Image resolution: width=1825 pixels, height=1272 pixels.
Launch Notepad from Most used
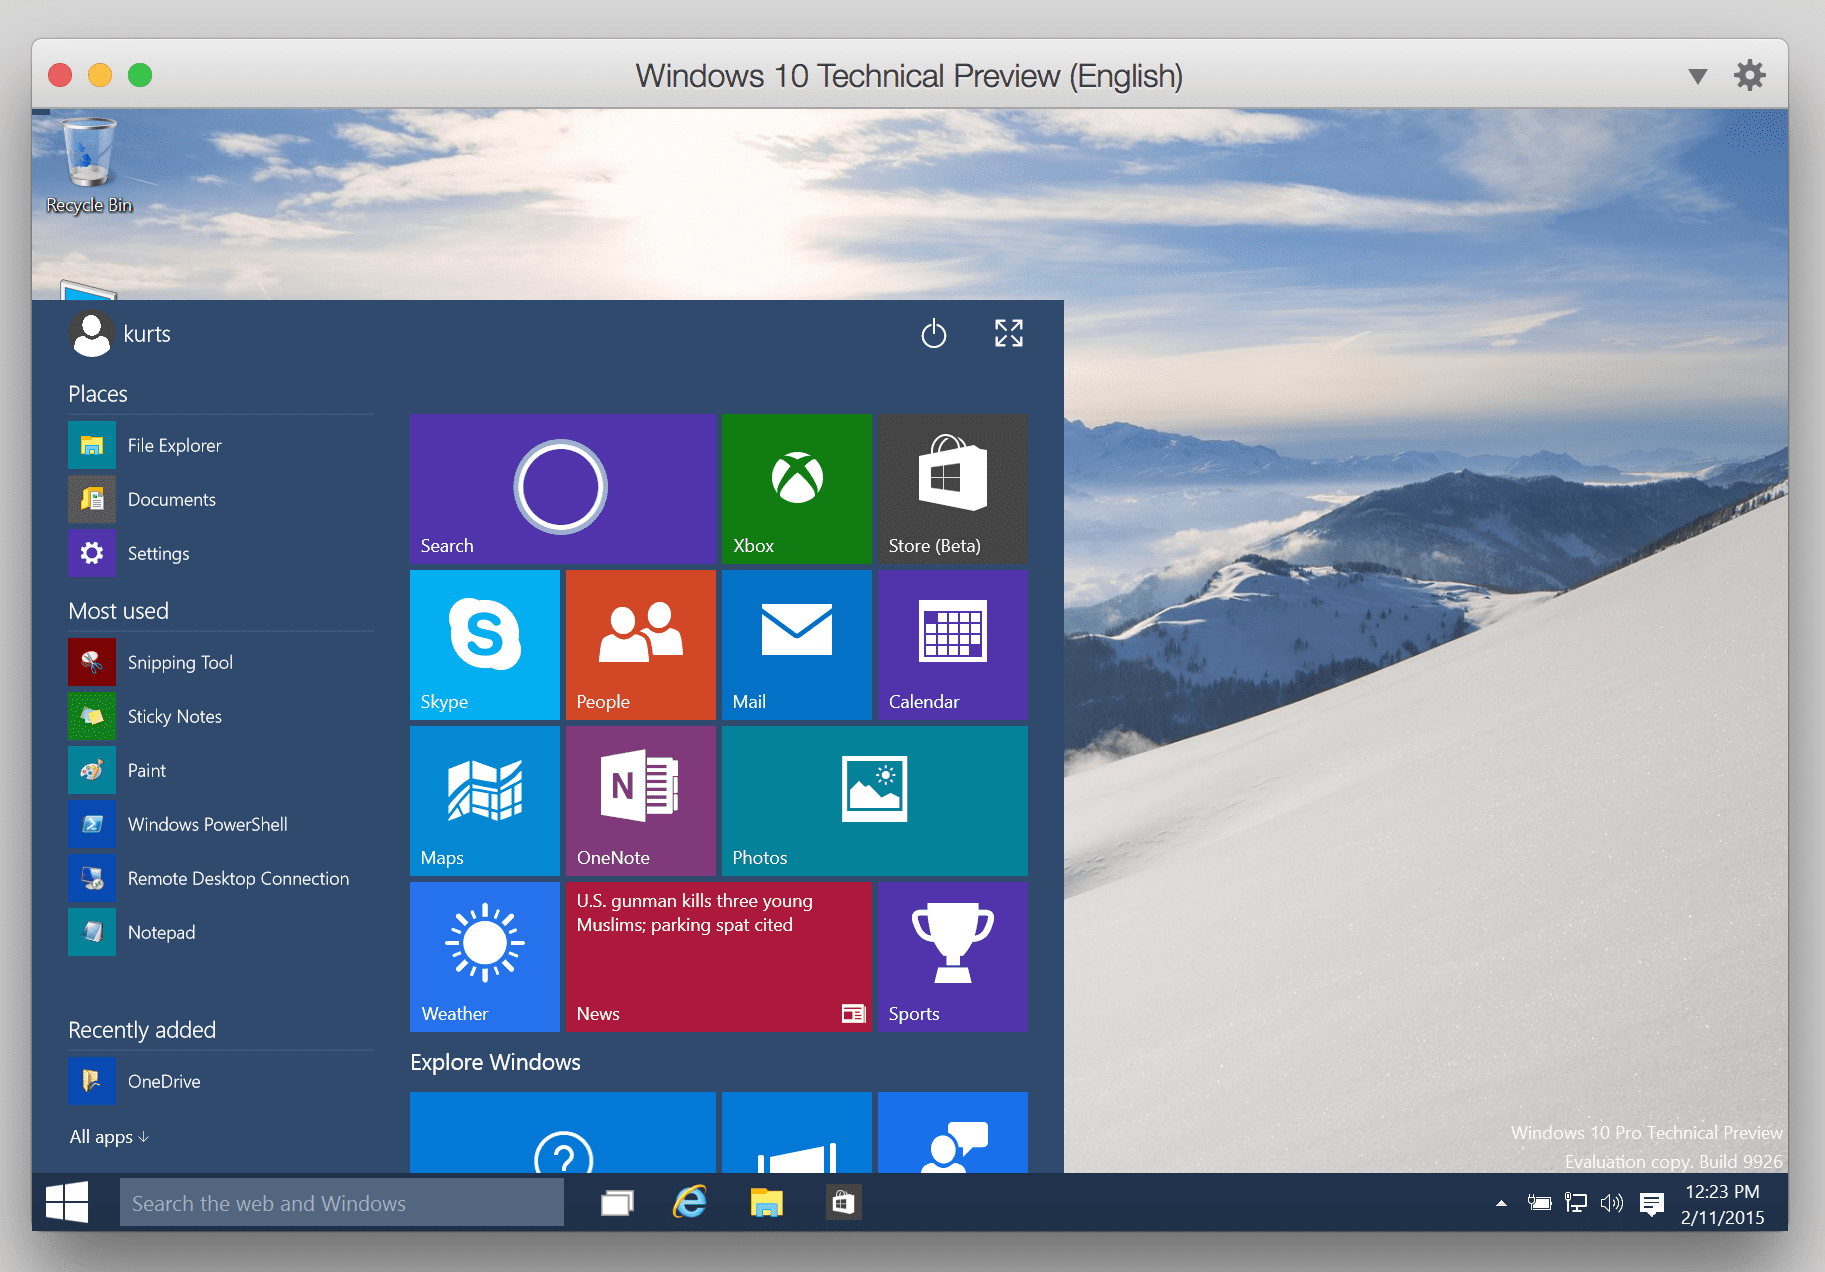click(x=220, y=933)
